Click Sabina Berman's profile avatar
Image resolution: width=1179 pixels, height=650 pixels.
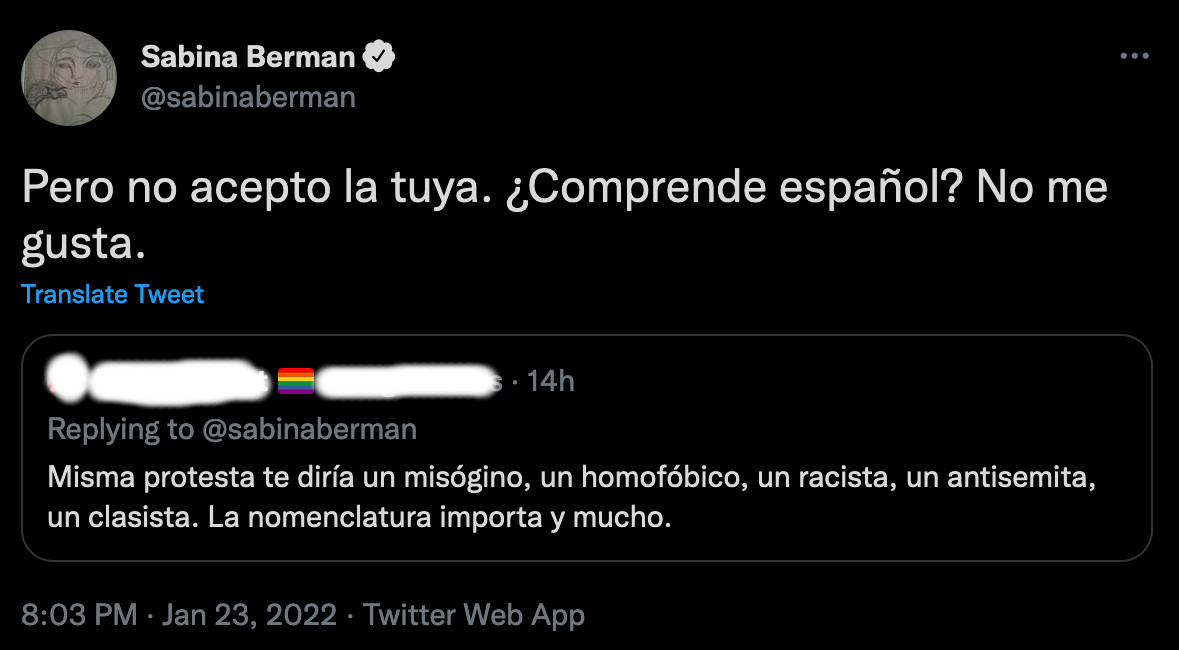coord(68,77)
